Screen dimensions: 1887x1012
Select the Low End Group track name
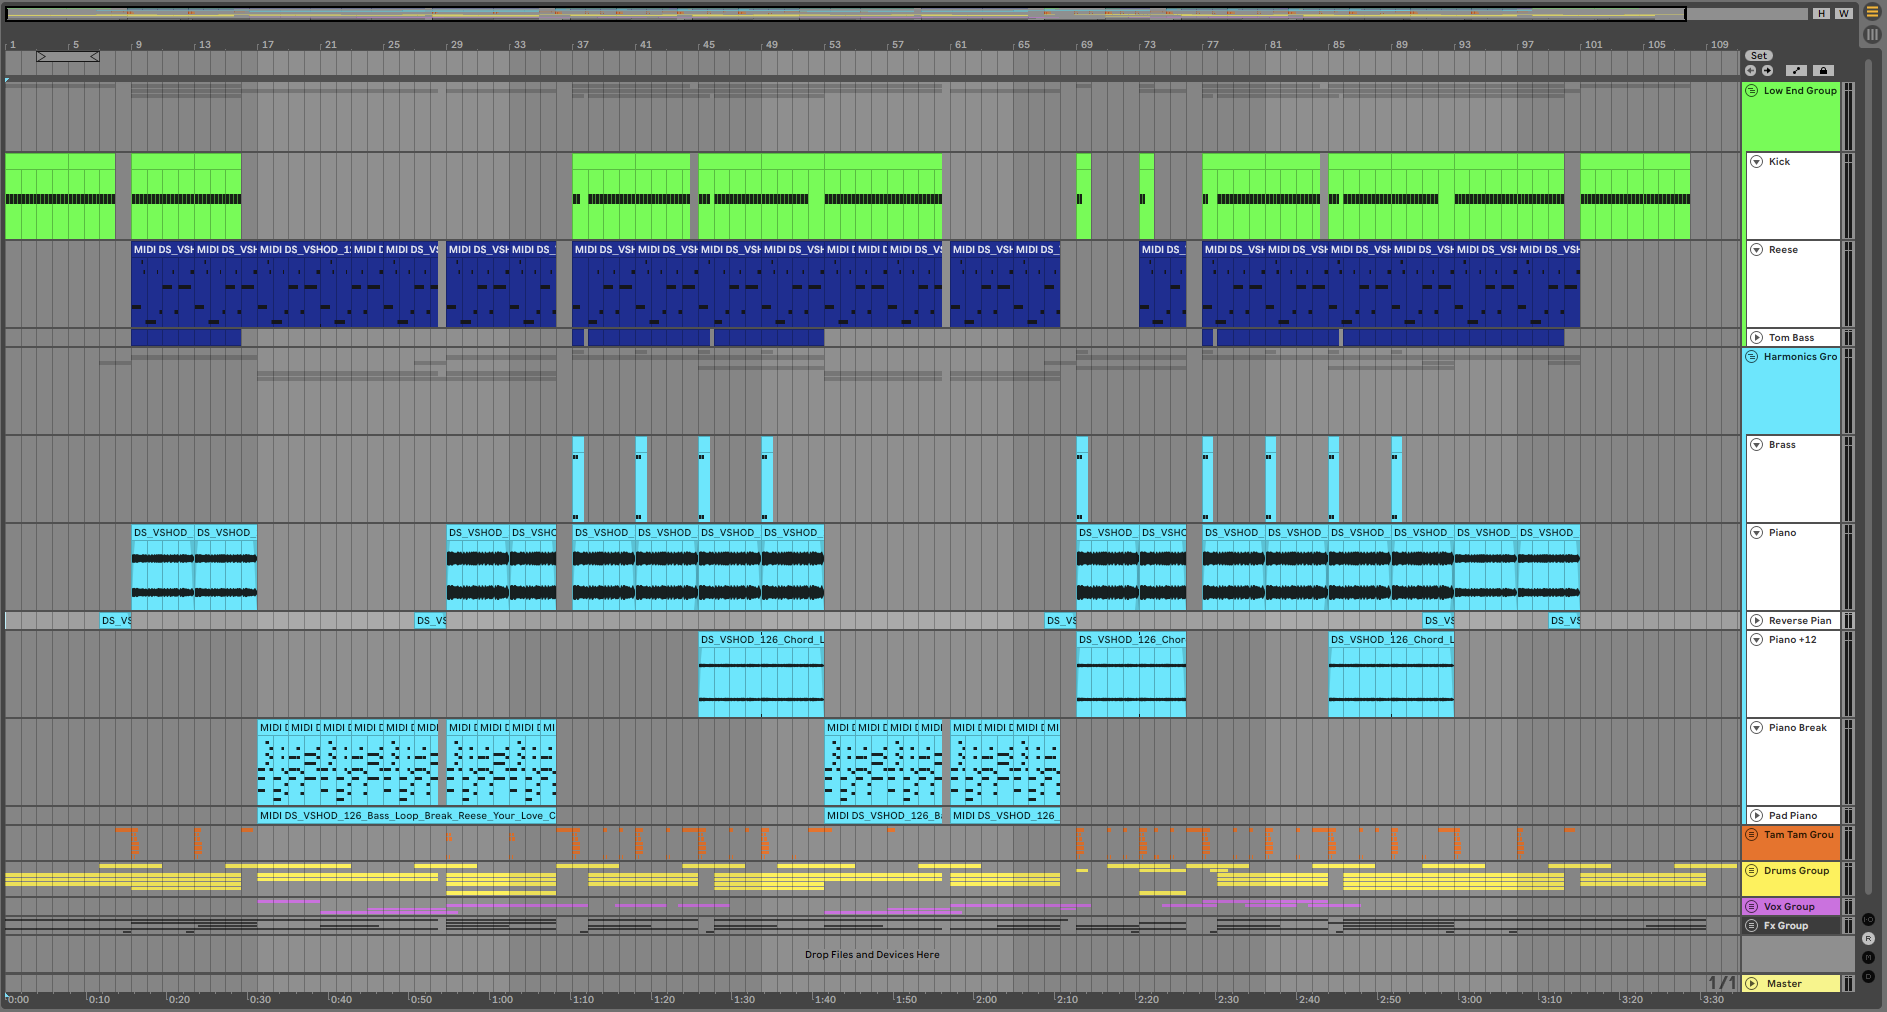pos(1800,91)
